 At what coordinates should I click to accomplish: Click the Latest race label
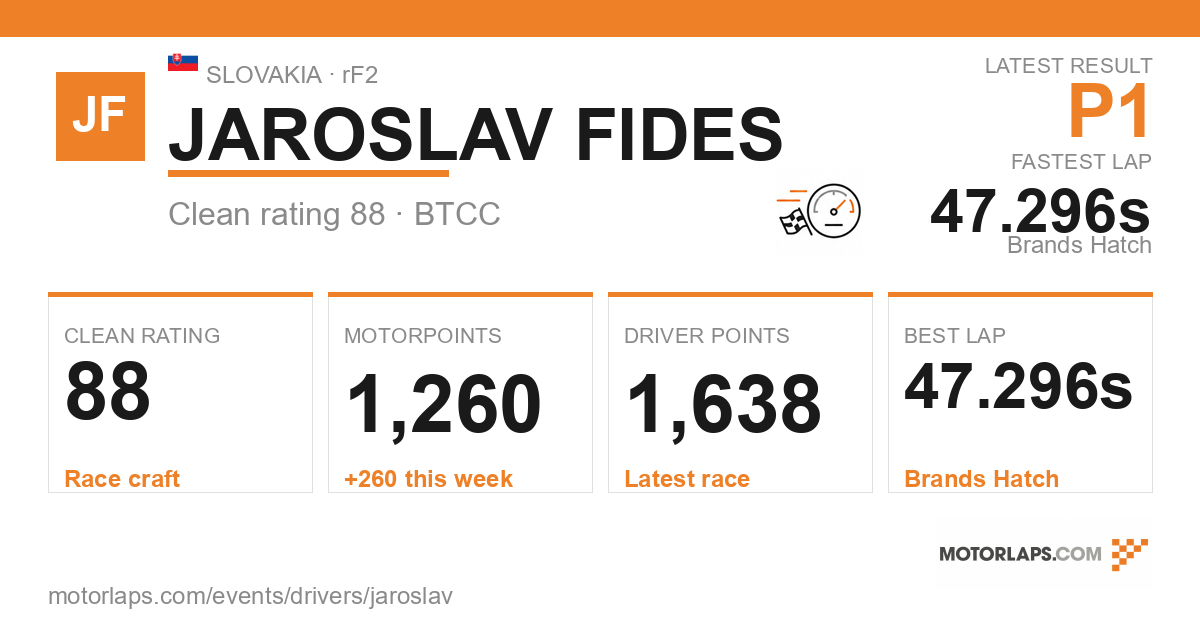click(x=687, y=479)
